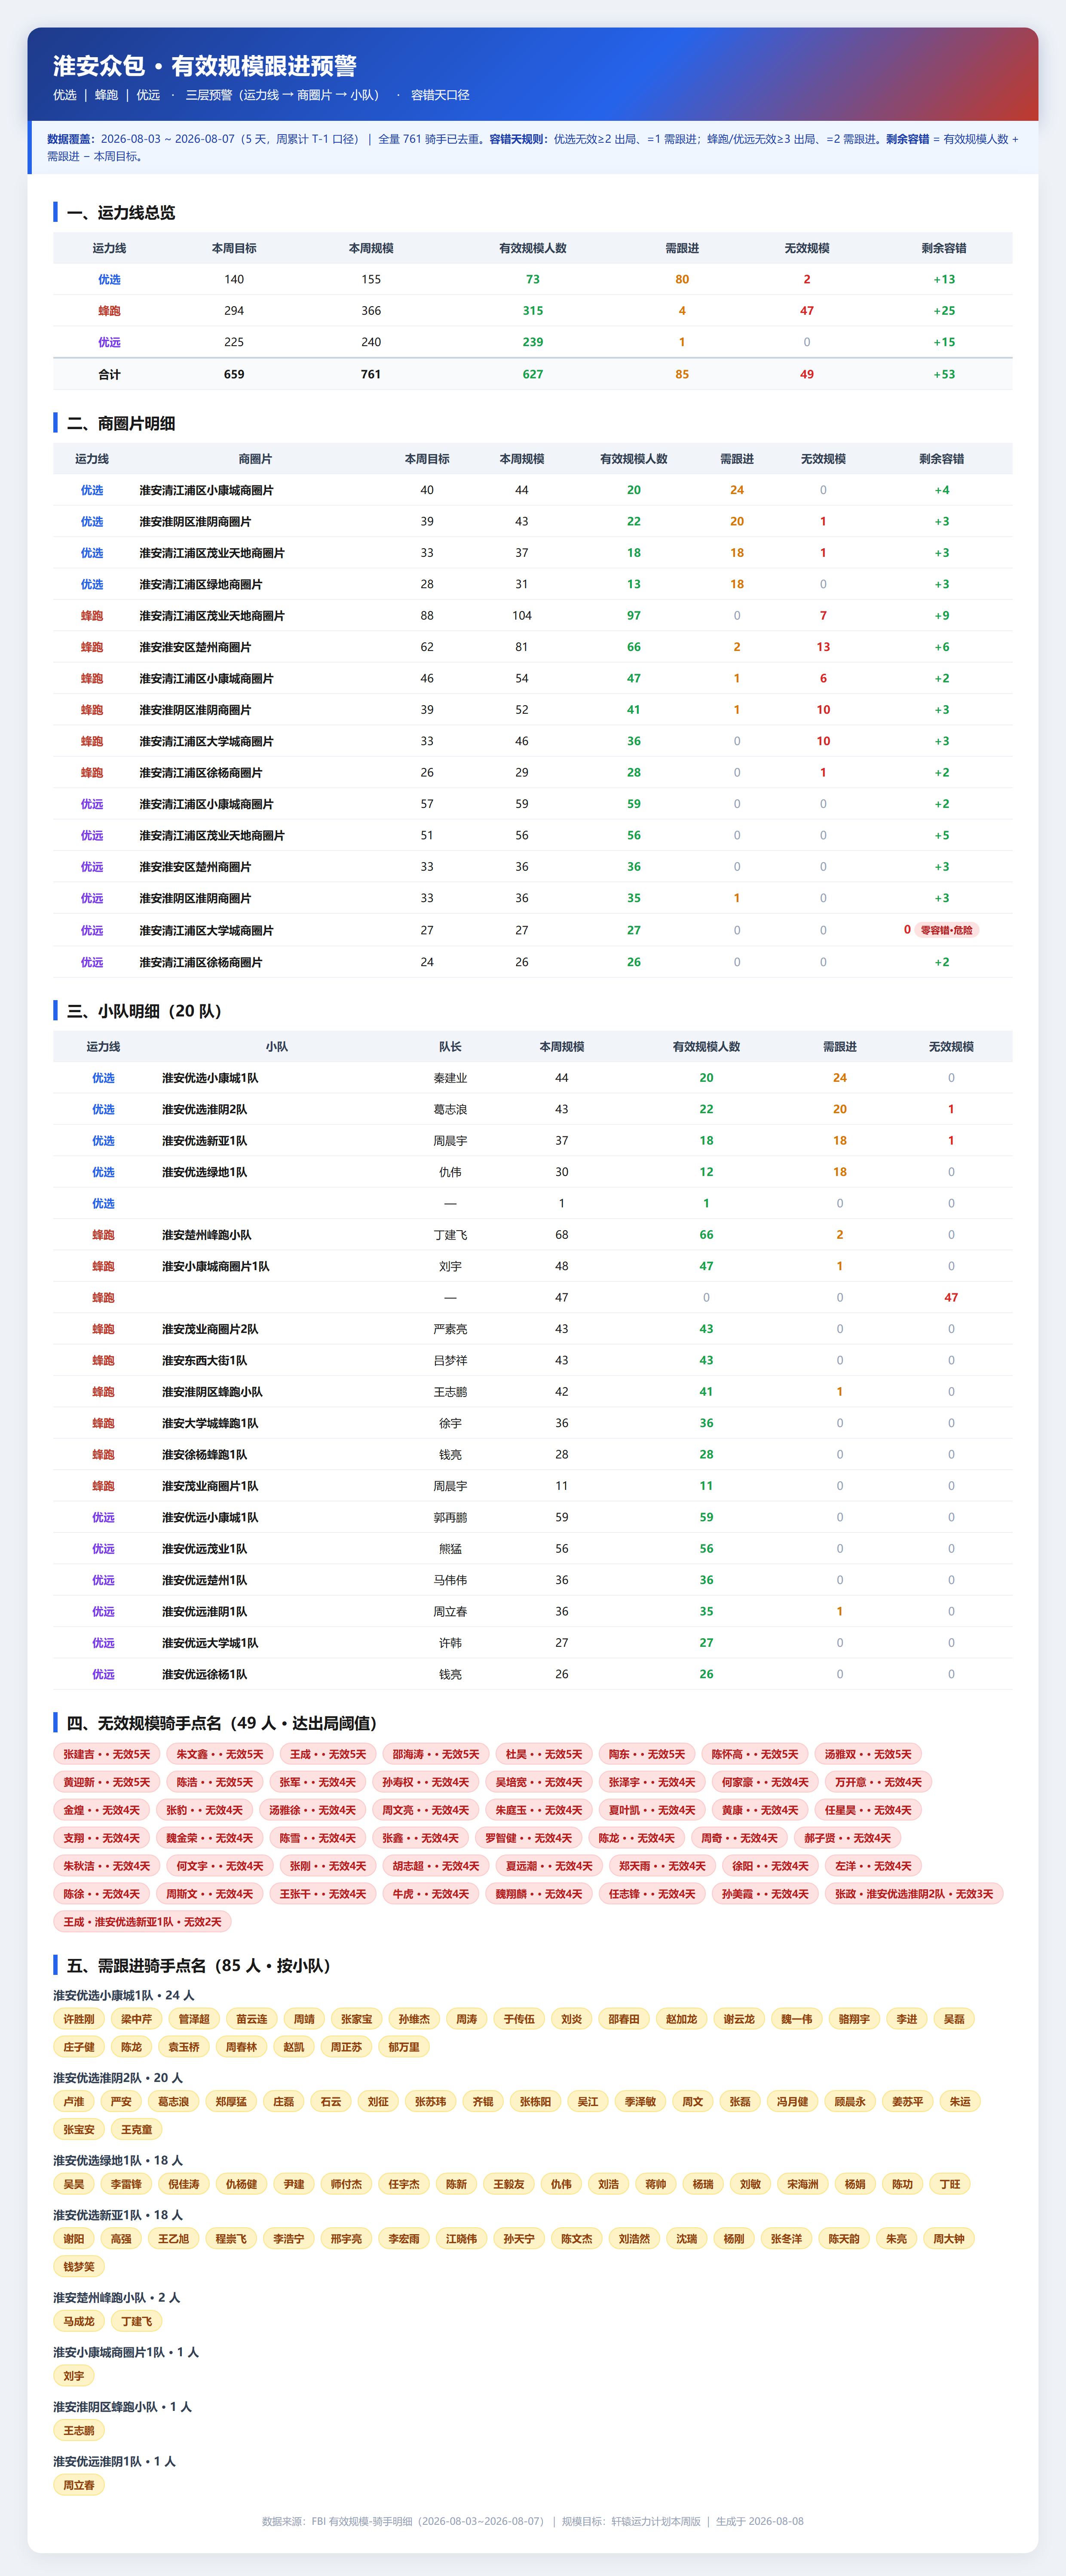The image size is (1066, 2576).
Task: Click team name 淮安优远徐杨1队
Action: pos(204,1674)
